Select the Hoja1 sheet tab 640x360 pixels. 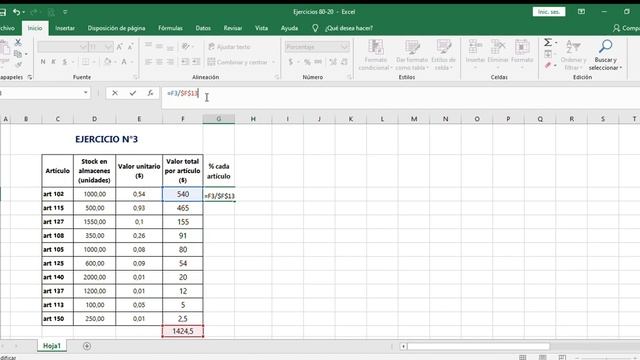(x=52, y=346)
